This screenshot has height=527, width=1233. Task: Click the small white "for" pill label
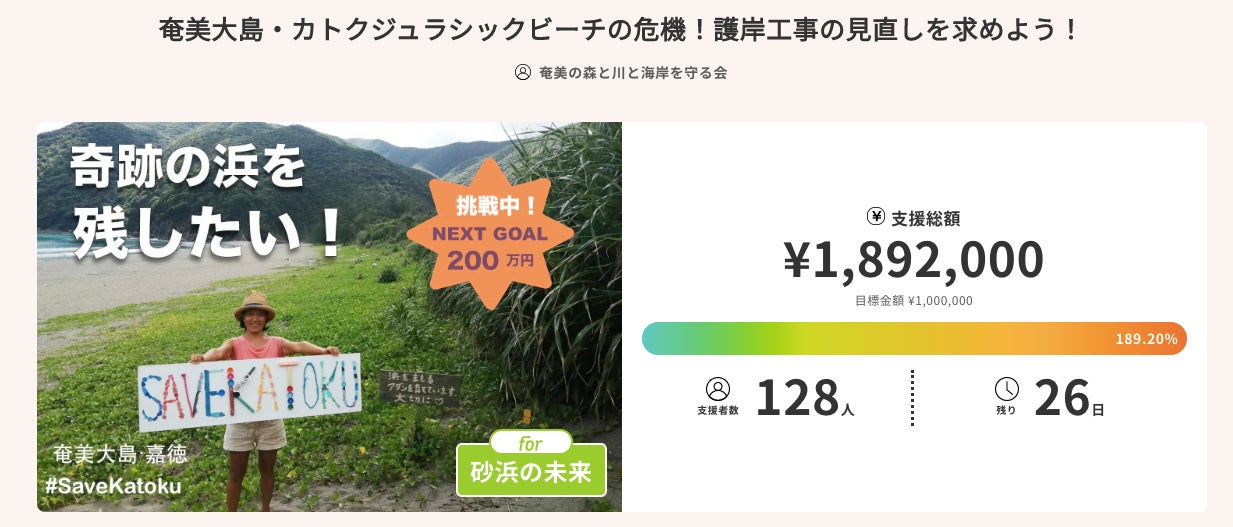click(530, 442)
